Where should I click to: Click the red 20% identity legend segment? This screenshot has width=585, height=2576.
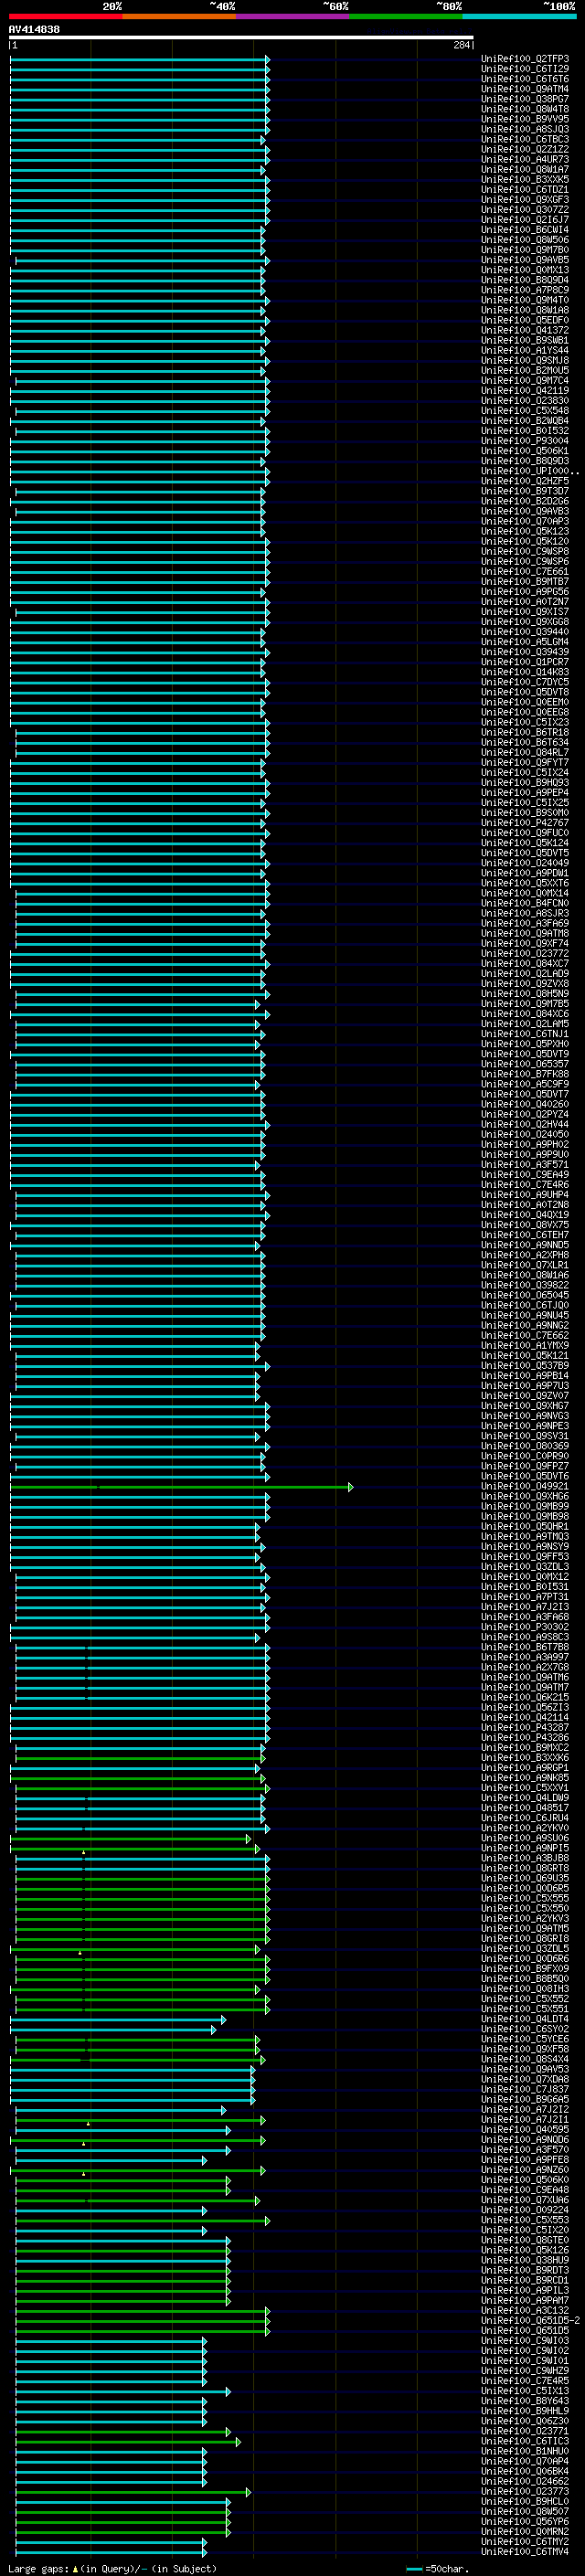pyautogui.click(x=66, y=16)
